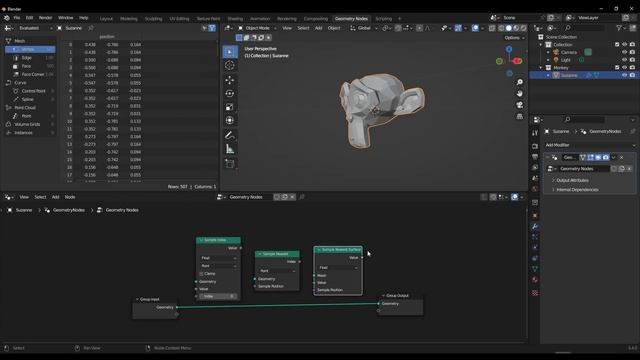The image size is (640, 360).
Task: Toggle visibility eye for Suzanne
Action: (x=624, y=76)
